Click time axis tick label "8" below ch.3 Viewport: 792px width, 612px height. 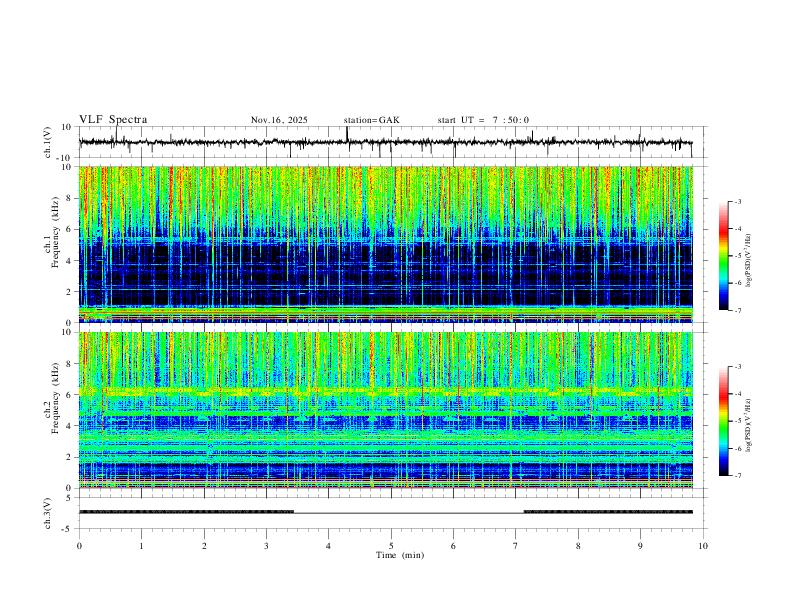[x=578, y=546]
